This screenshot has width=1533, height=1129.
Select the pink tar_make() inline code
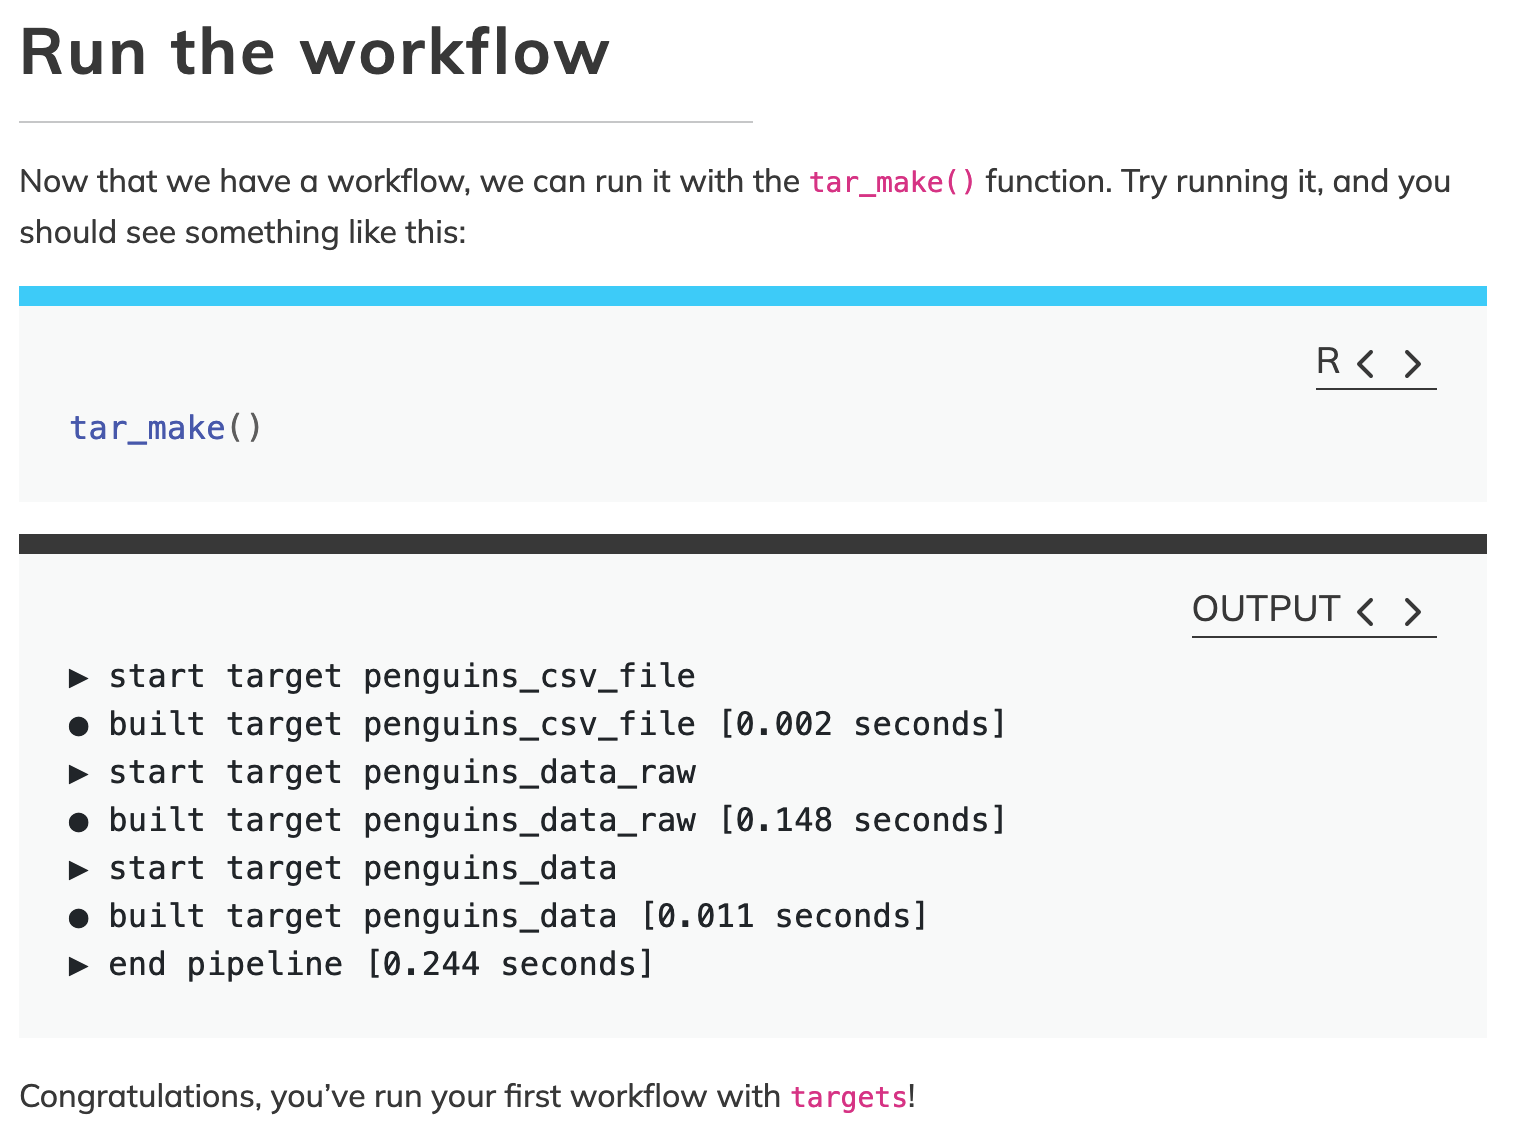[x=892, y=182]
